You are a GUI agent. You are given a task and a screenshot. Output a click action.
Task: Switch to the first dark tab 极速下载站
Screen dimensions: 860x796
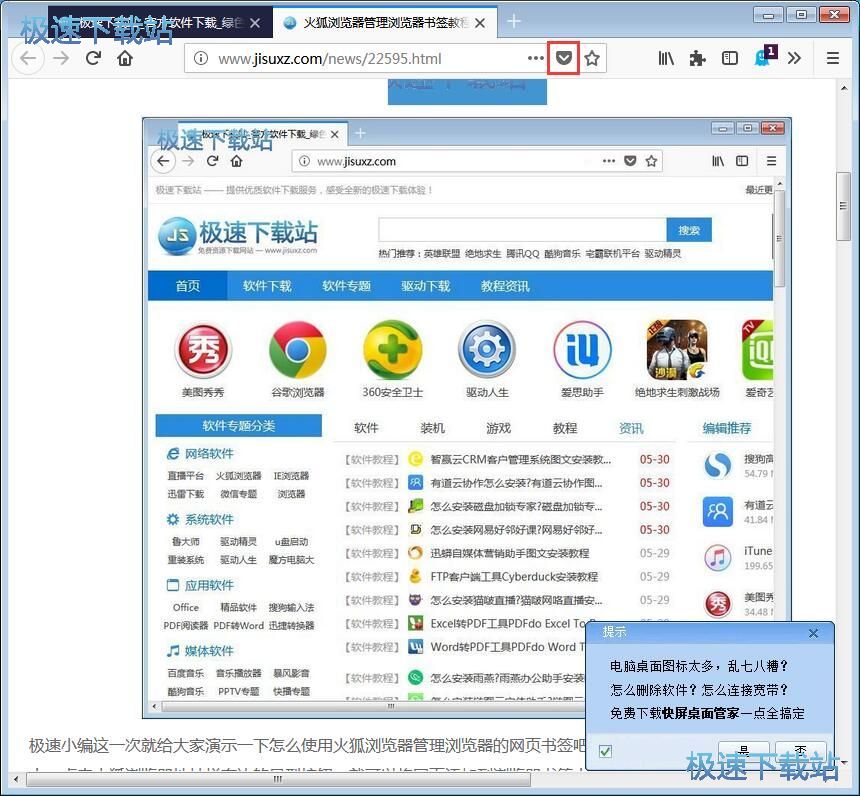pyautogui.click(x=160, y=22)
